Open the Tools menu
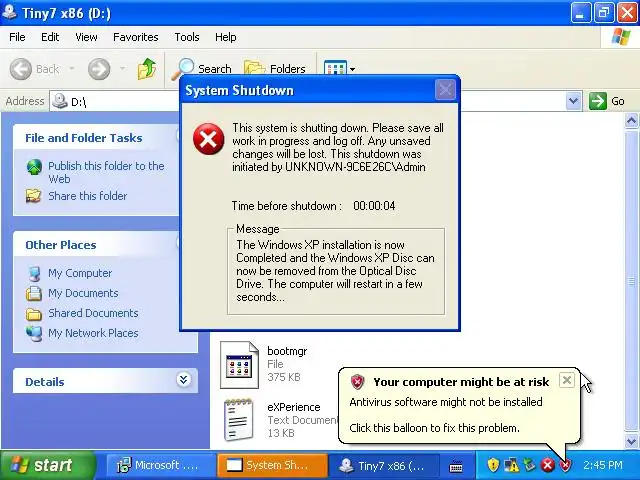 (187, 37)
